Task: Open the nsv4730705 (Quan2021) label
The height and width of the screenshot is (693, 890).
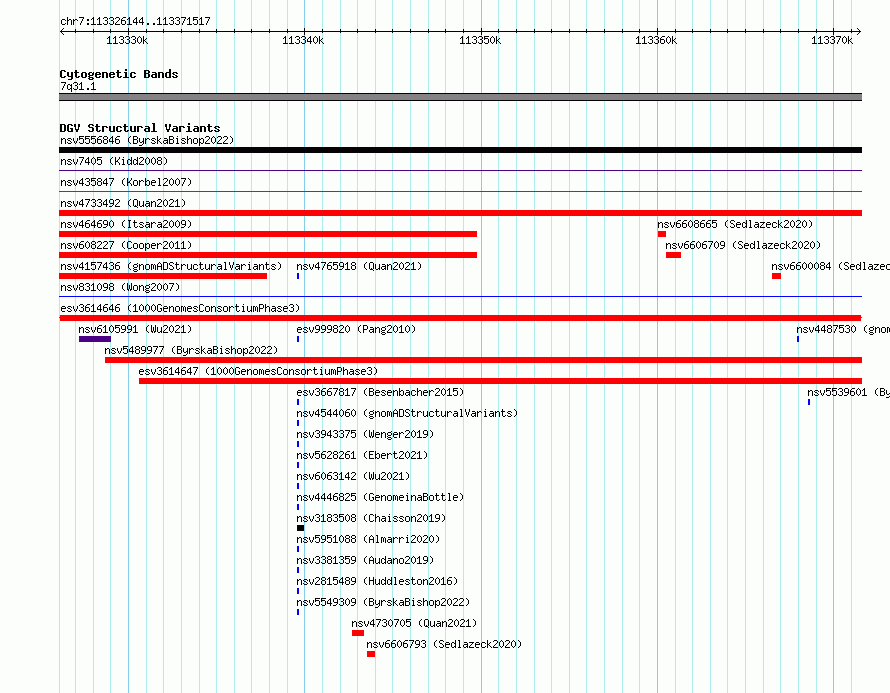Action: (414, 623)
